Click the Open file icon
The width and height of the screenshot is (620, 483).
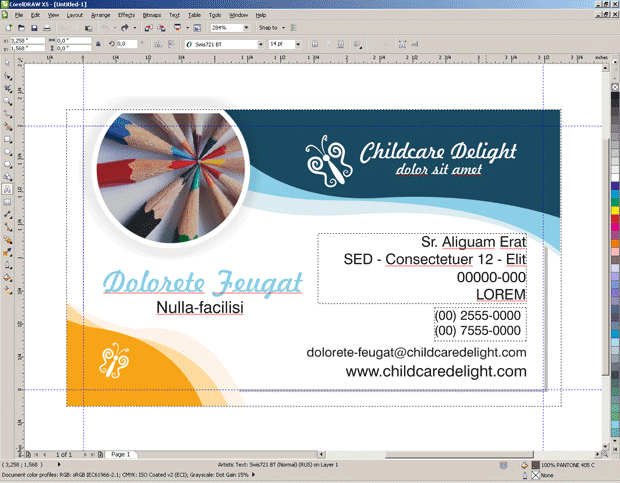[x=21, y=28]
